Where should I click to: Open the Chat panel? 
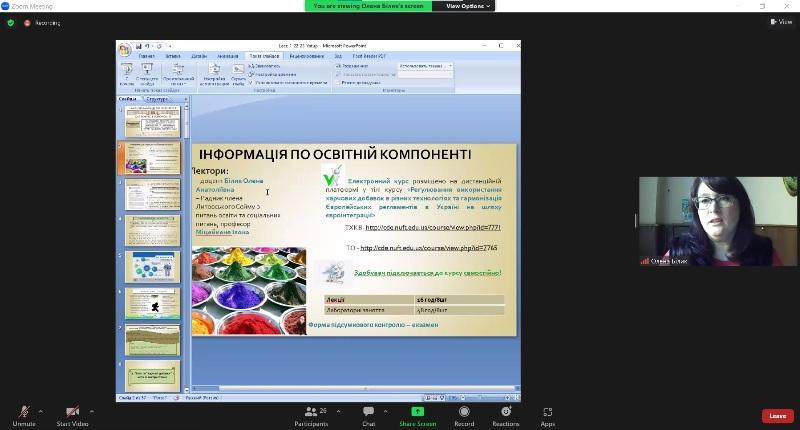(x=368, y=412)
